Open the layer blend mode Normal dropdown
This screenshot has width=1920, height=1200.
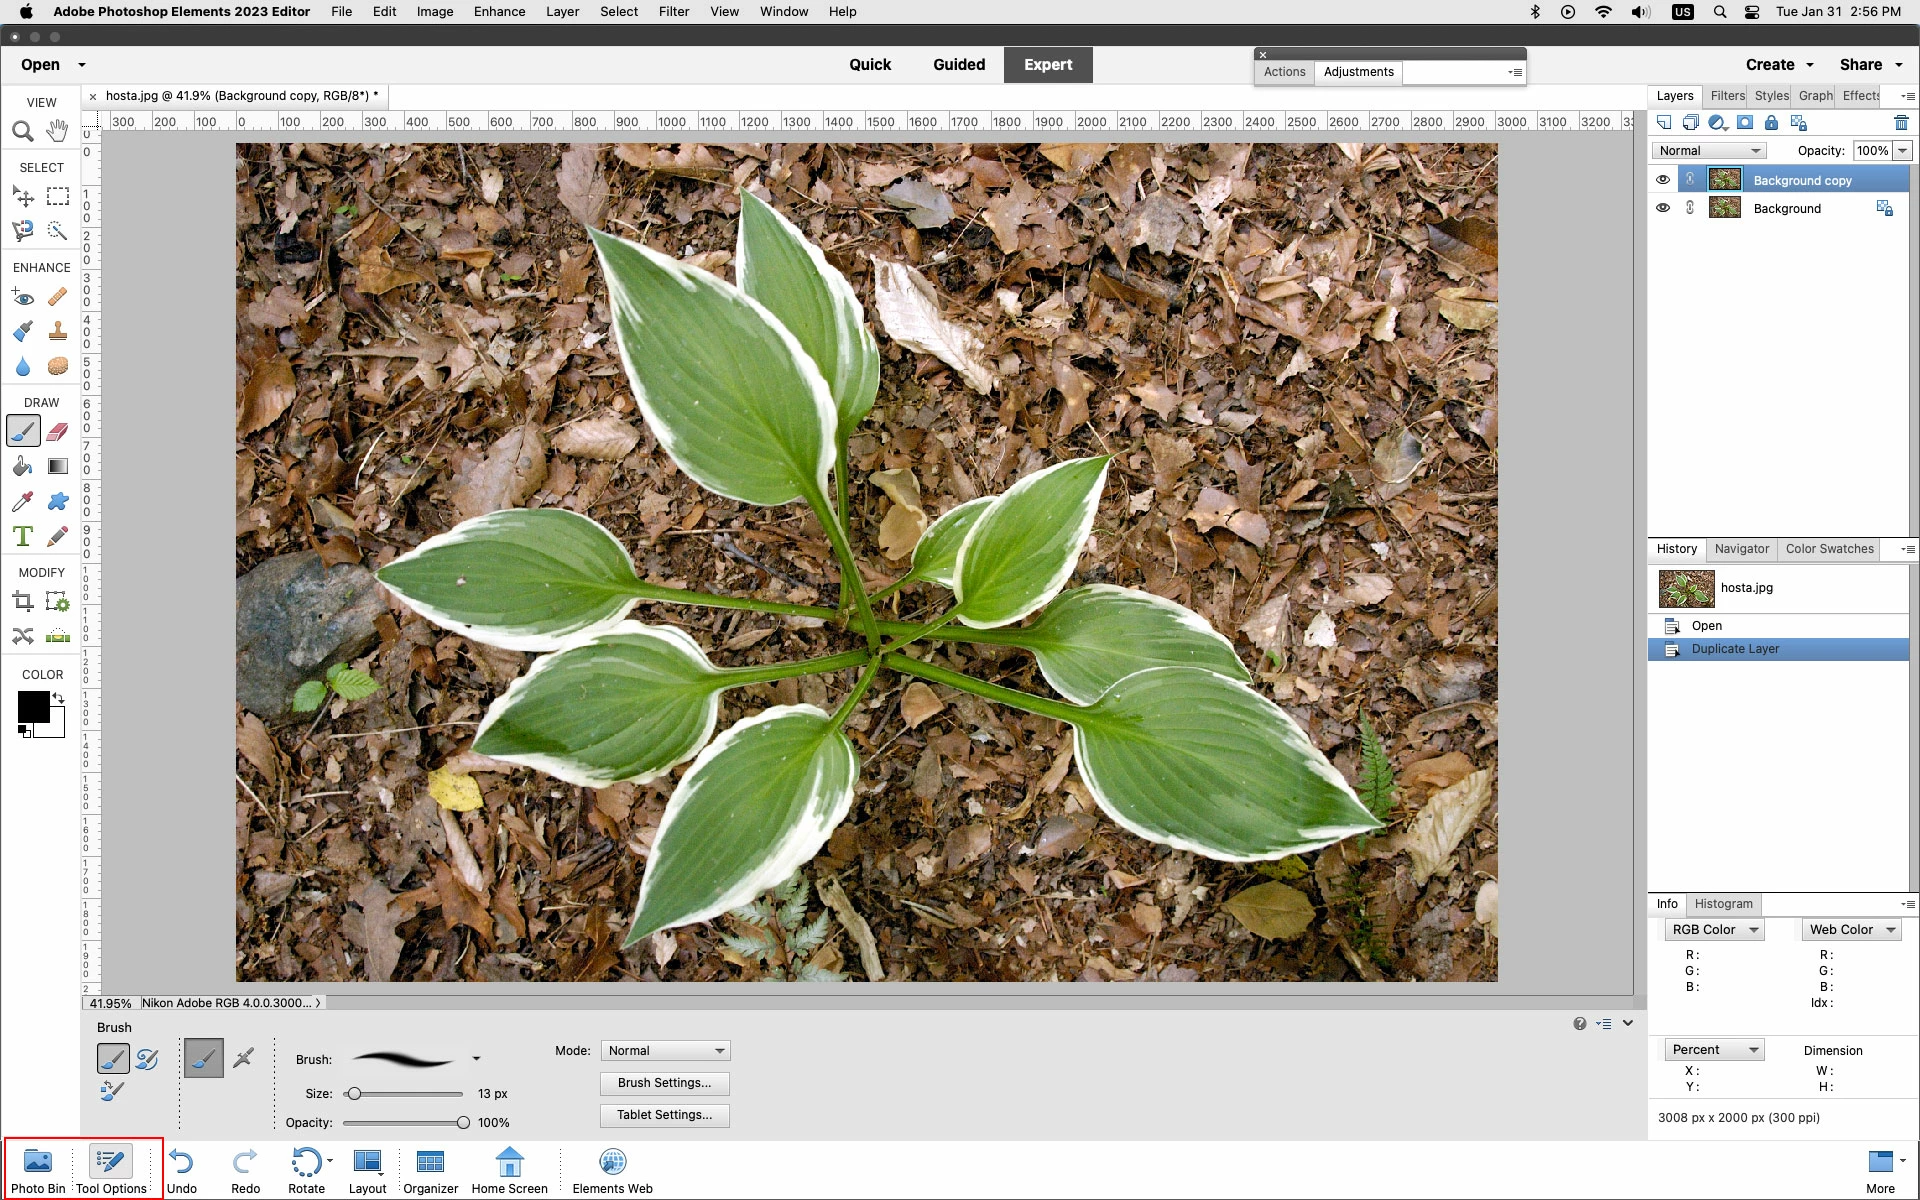tap(1709, 151)
